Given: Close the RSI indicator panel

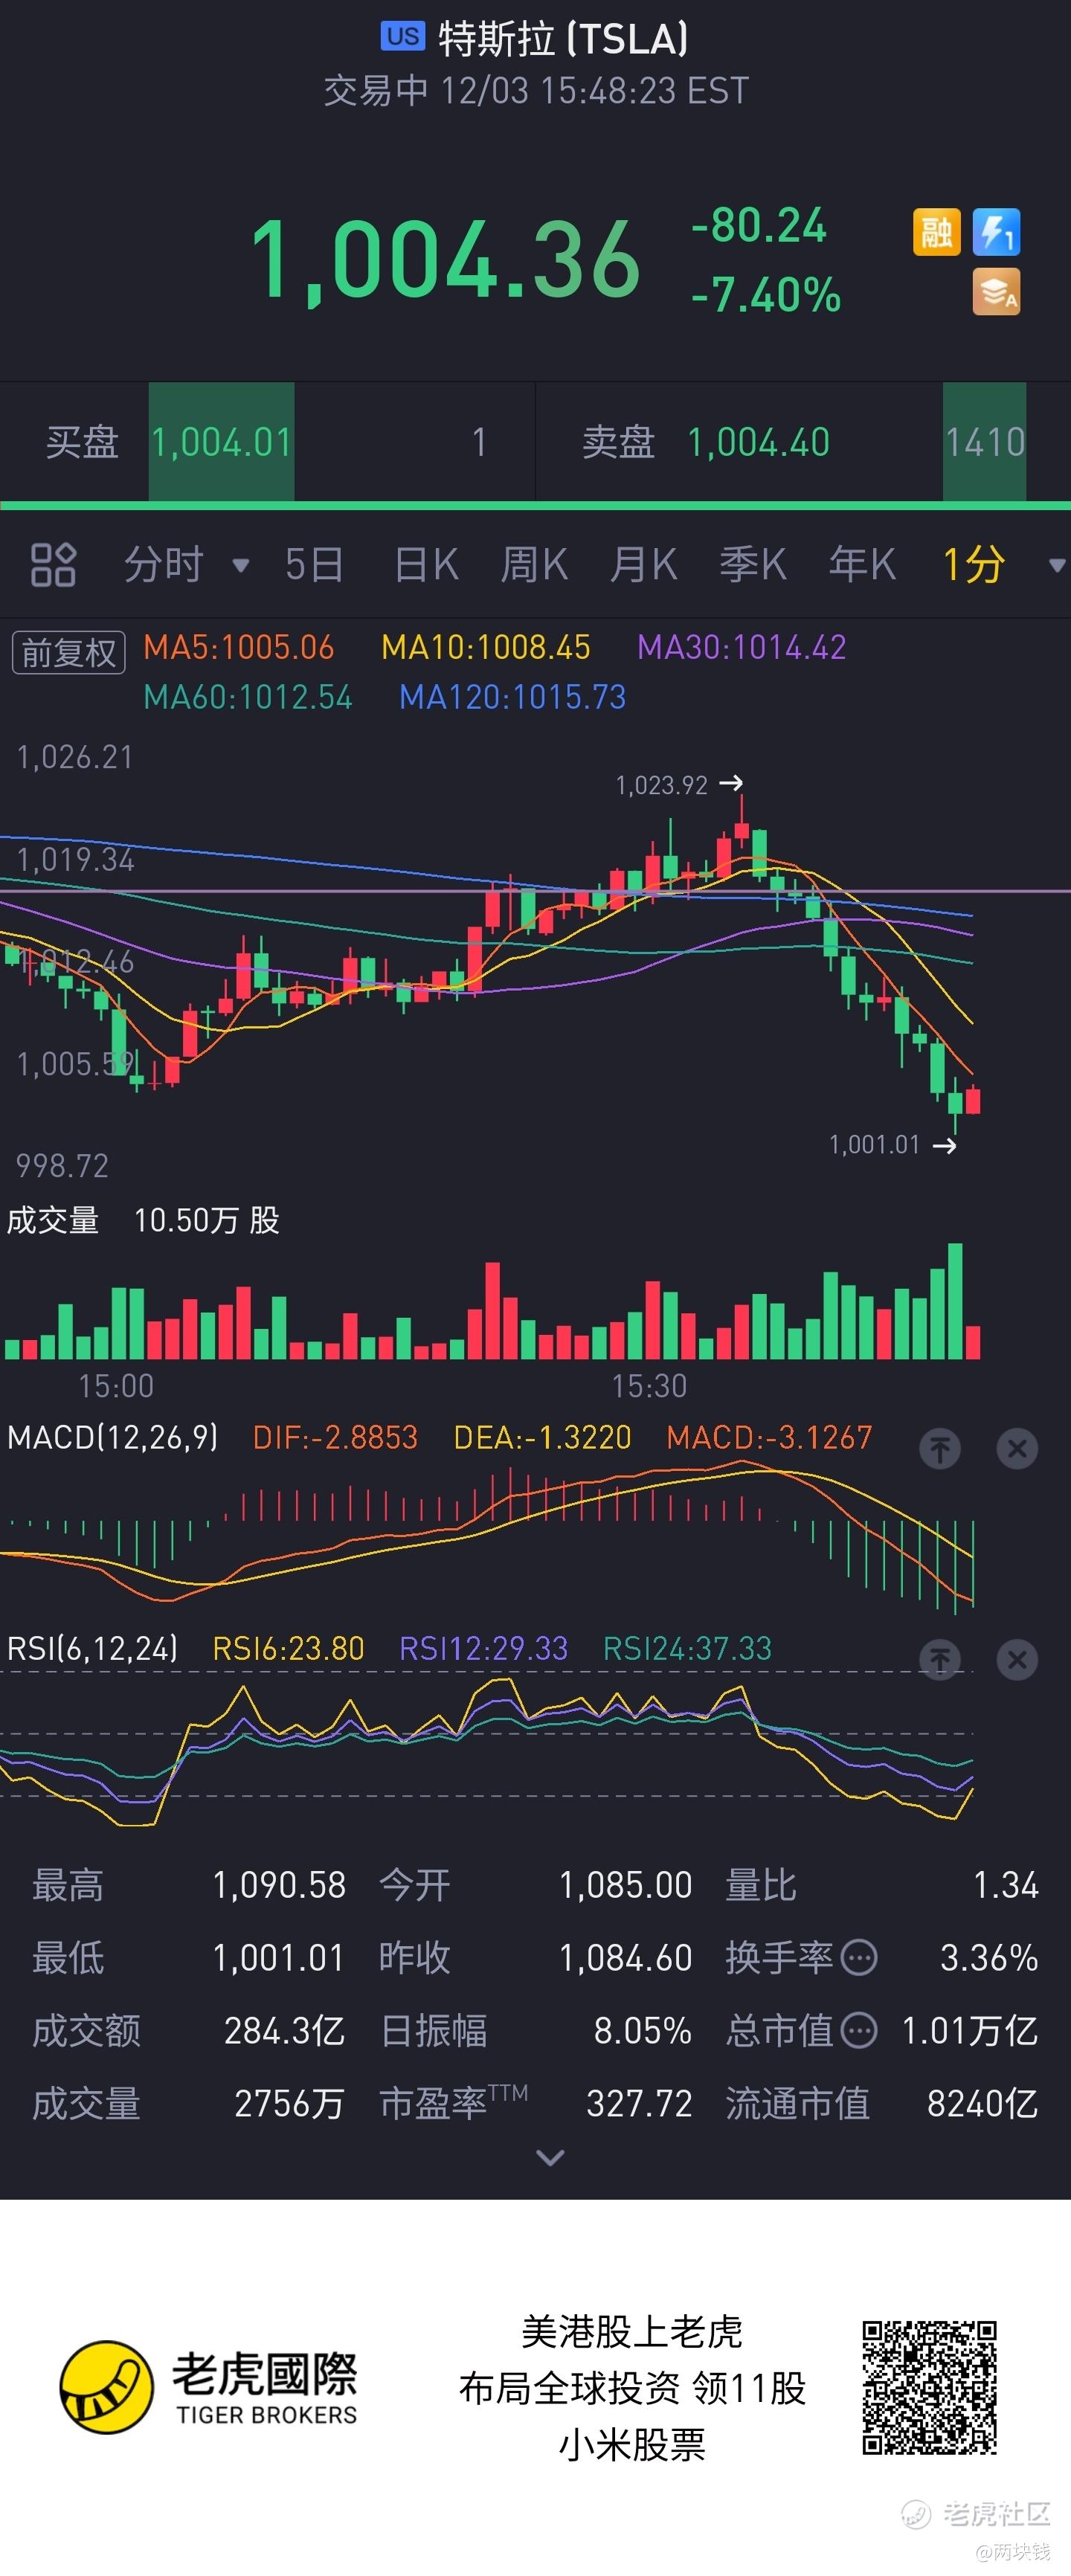Looking at the screenshot, I should 1017,1660.
